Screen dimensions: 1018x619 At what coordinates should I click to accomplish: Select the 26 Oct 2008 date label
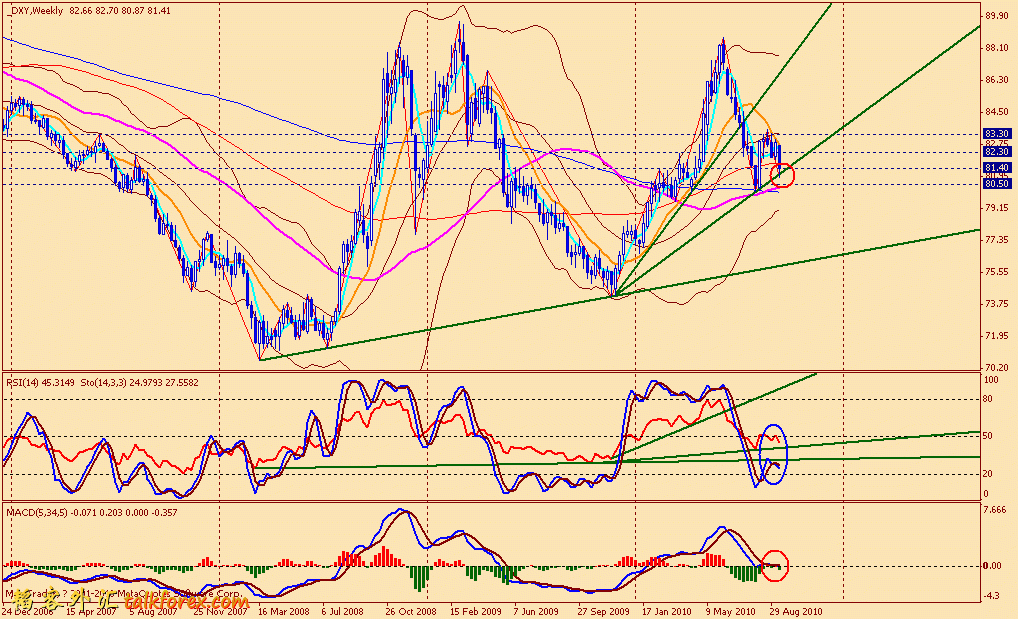[x=411, y=611]
